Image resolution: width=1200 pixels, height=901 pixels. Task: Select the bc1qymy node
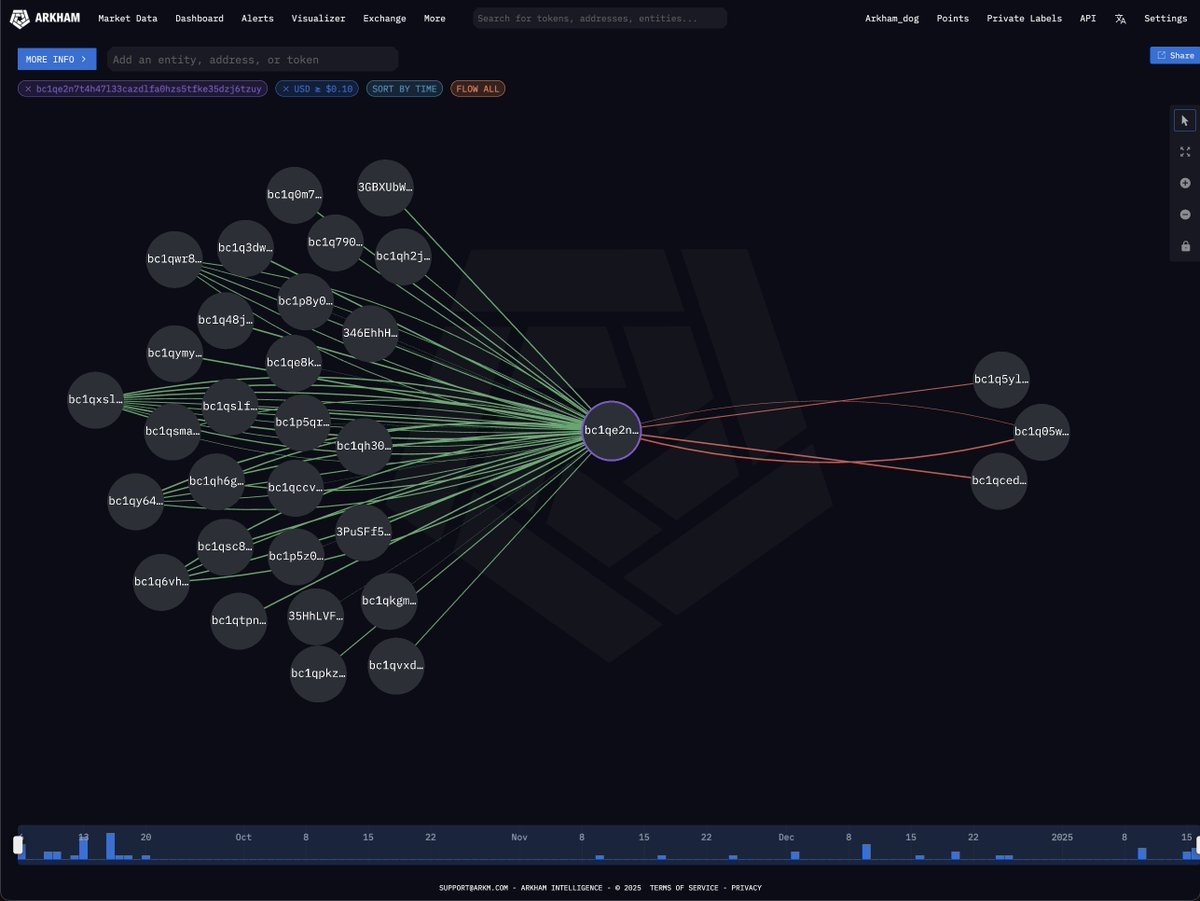pyautogui.click(x=175, y=354)
